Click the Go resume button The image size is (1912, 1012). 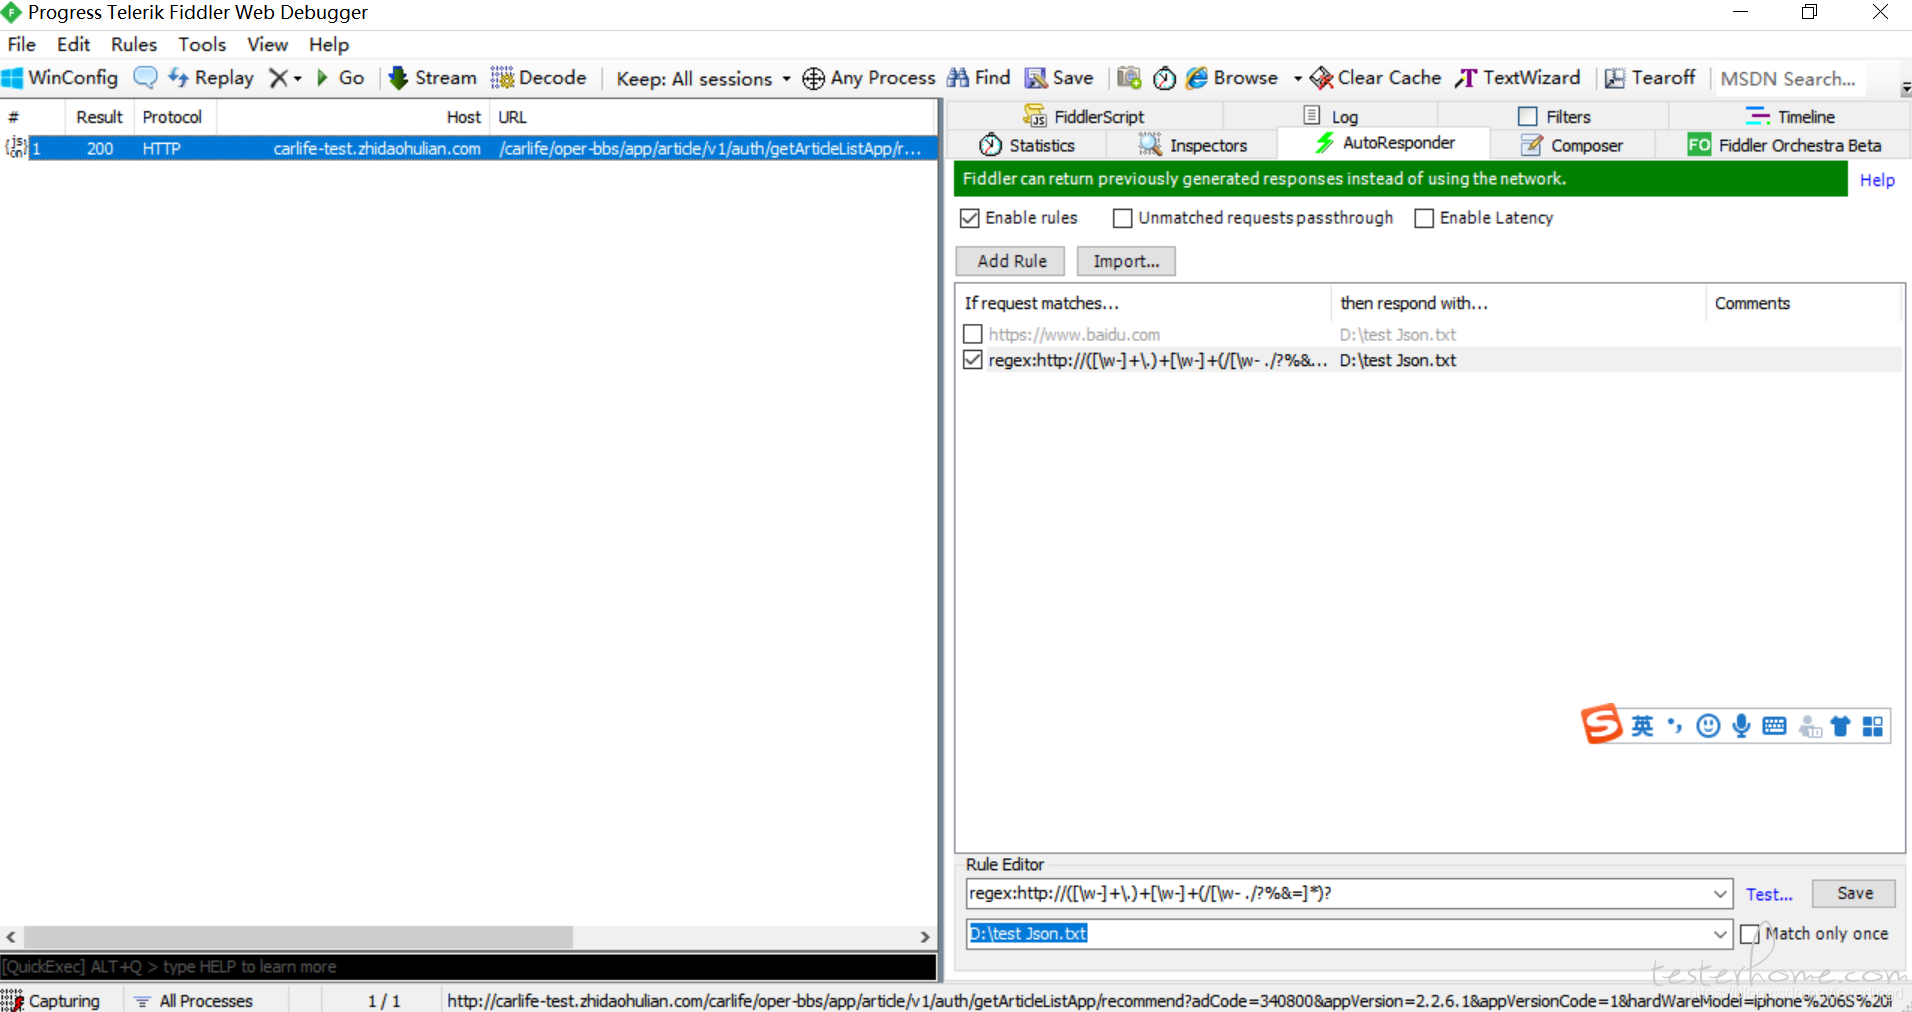tap(341, 78)
